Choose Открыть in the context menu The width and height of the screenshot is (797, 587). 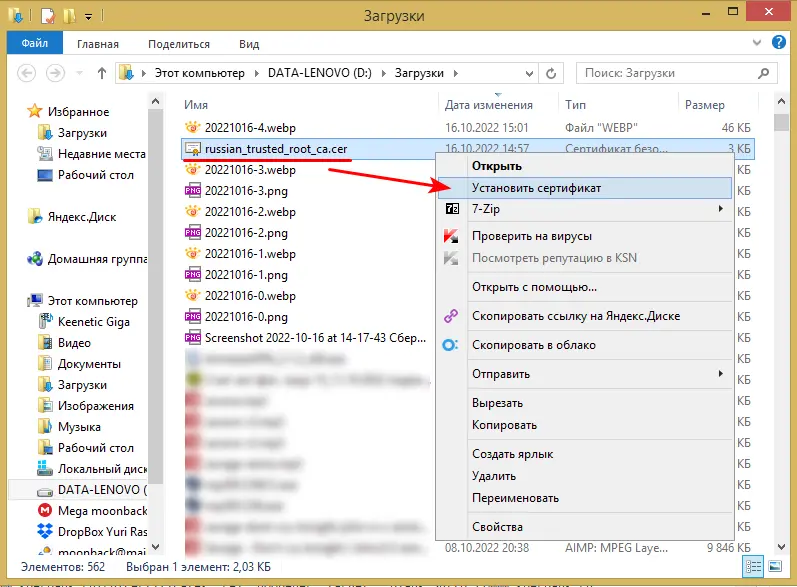click(x=585, y=166)
